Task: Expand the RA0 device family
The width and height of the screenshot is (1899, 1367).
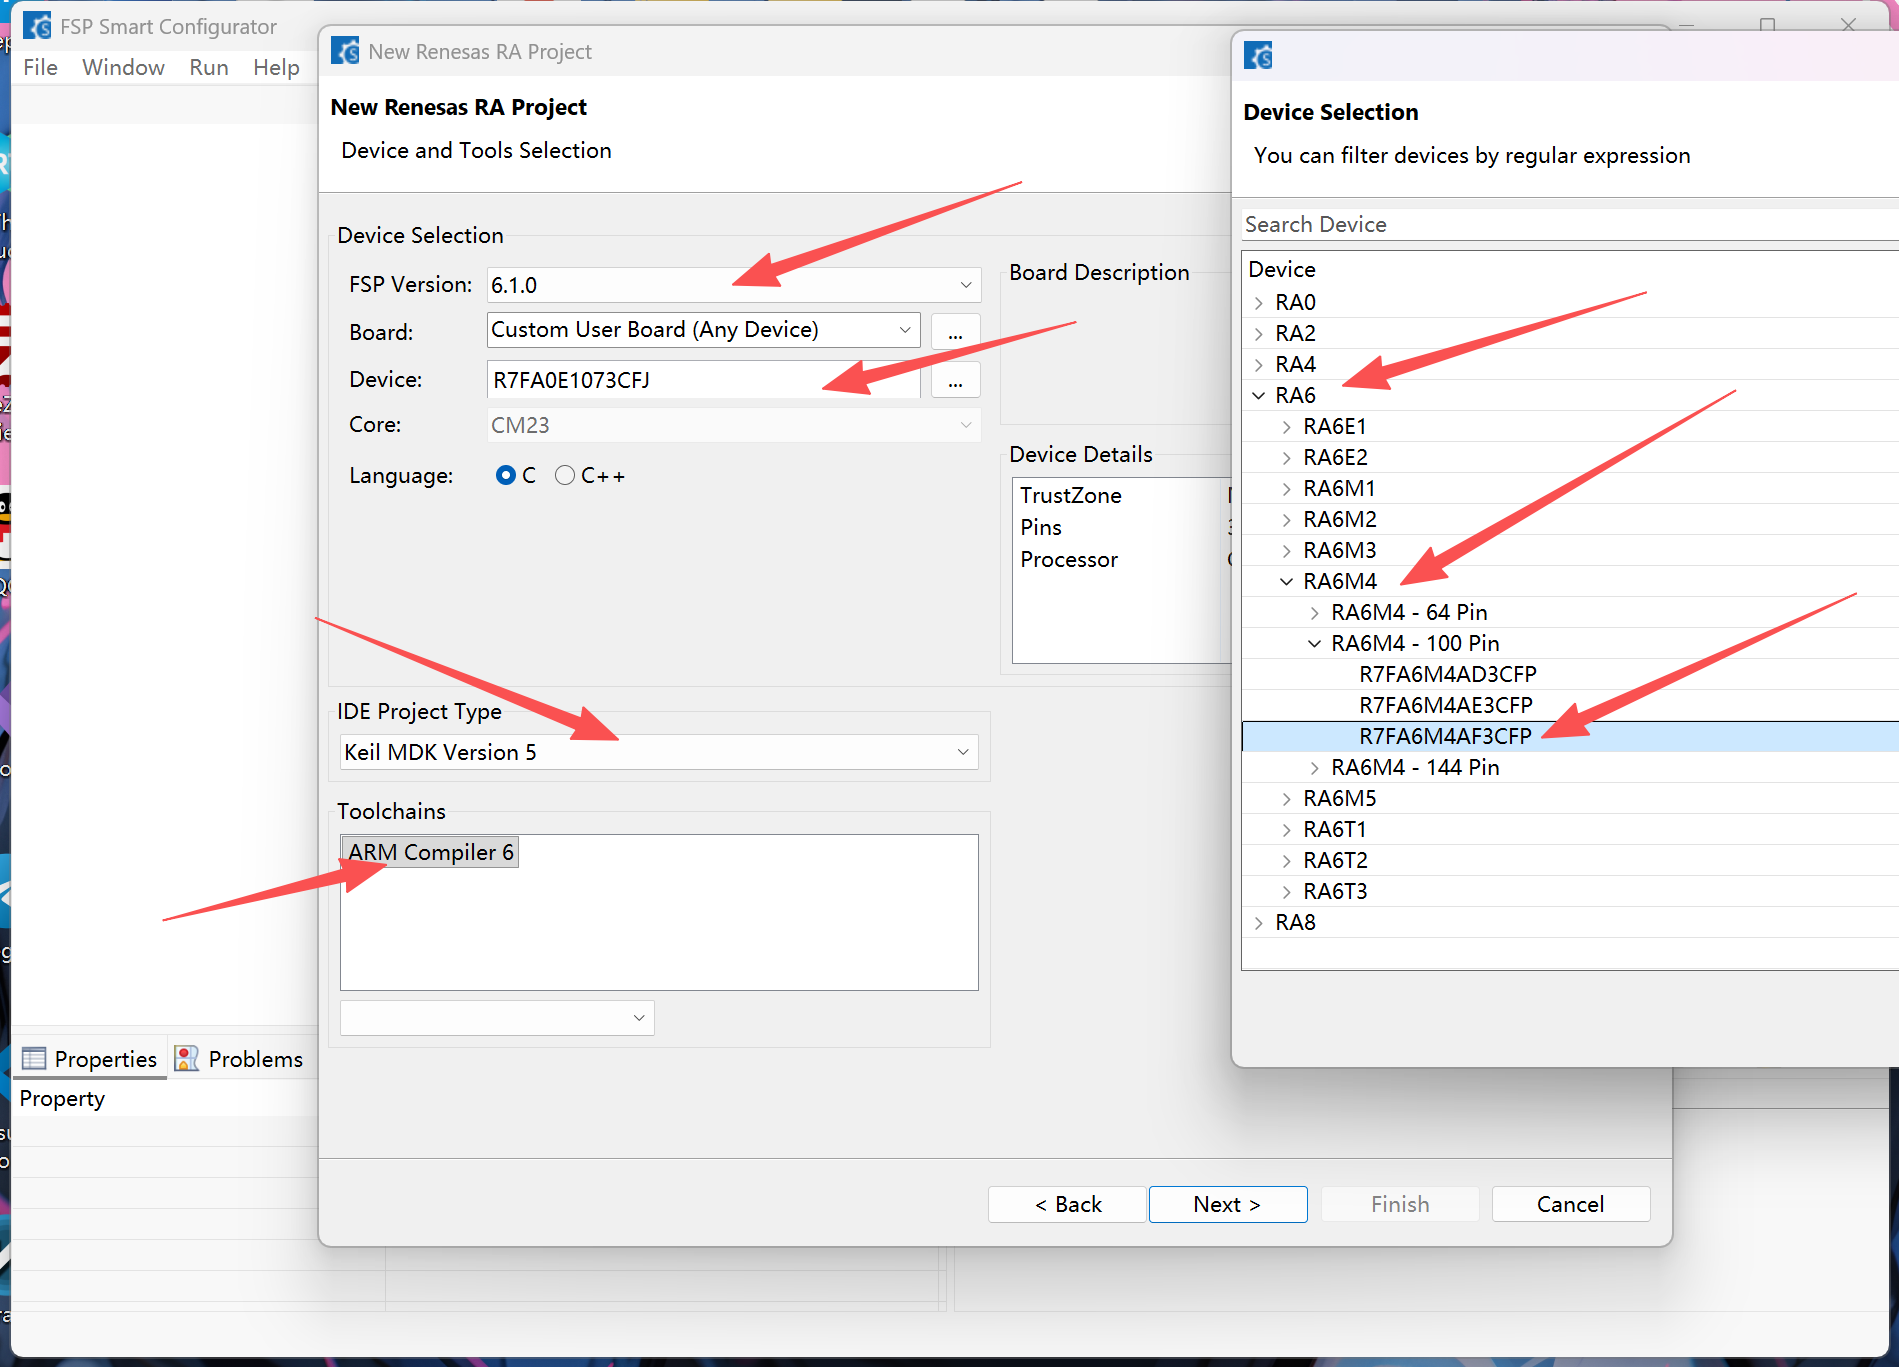Action: point(1259,303)
